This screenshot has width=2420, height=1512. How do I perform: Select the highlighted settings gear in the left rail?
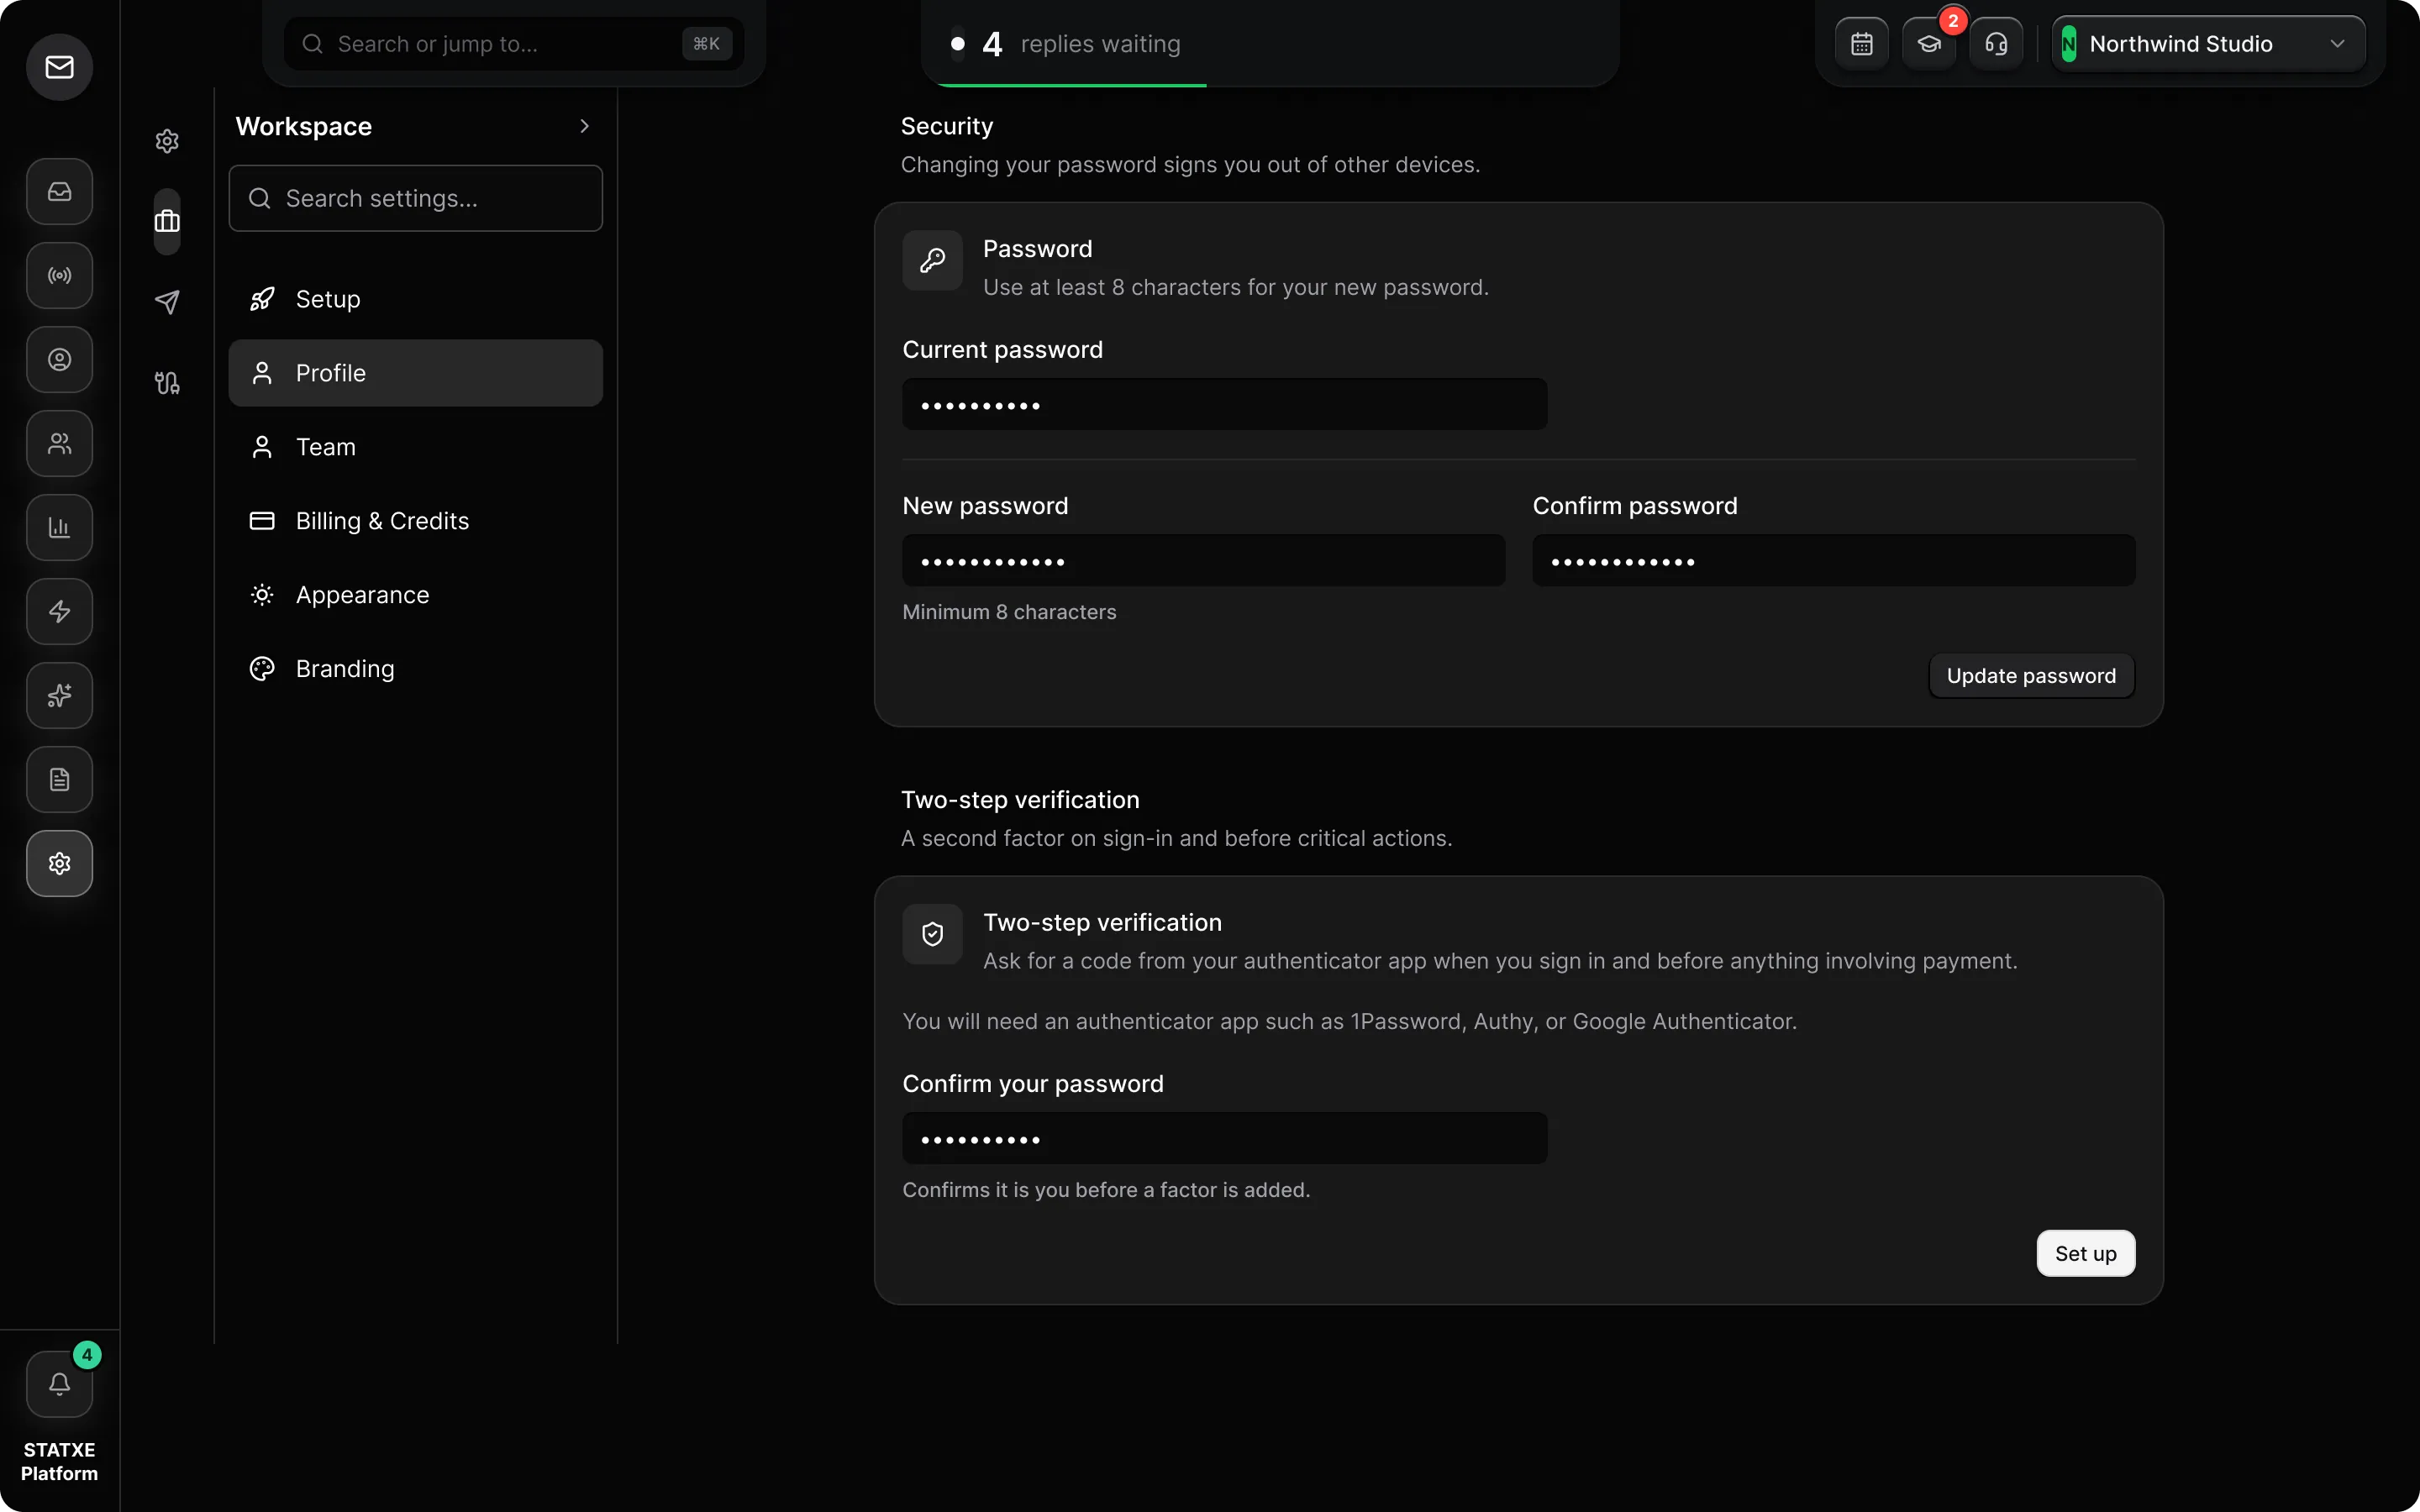tap(59, 863)
